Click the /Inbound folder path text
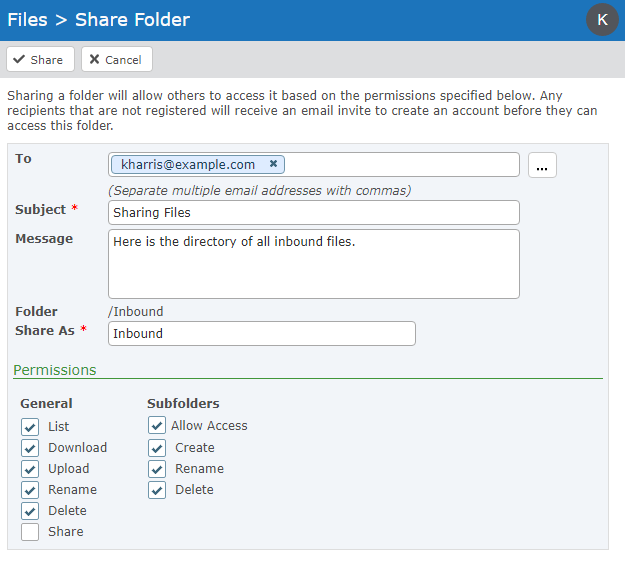Screen dimensions: 625x561 click(x=136, y=311)
